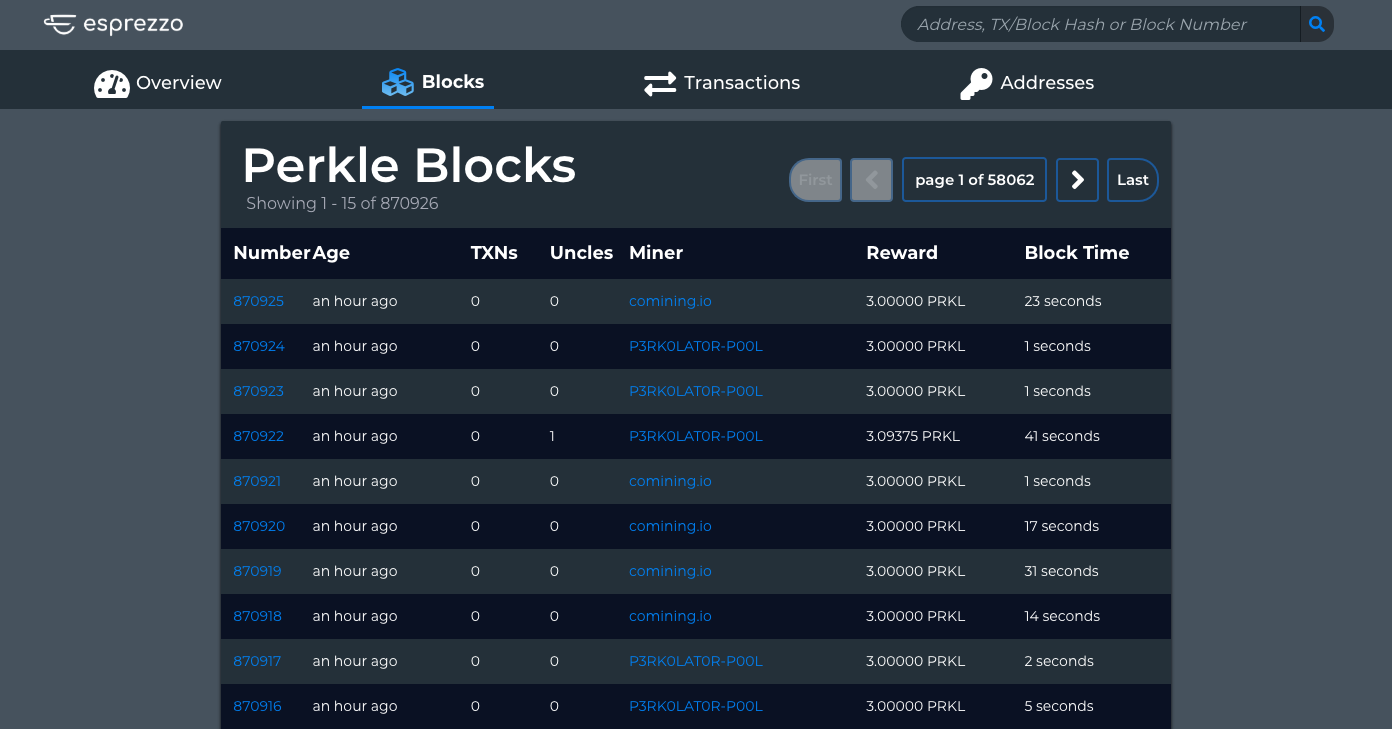
Task: Click the Transactions arrows icon
Action: (x=660, y=84)
